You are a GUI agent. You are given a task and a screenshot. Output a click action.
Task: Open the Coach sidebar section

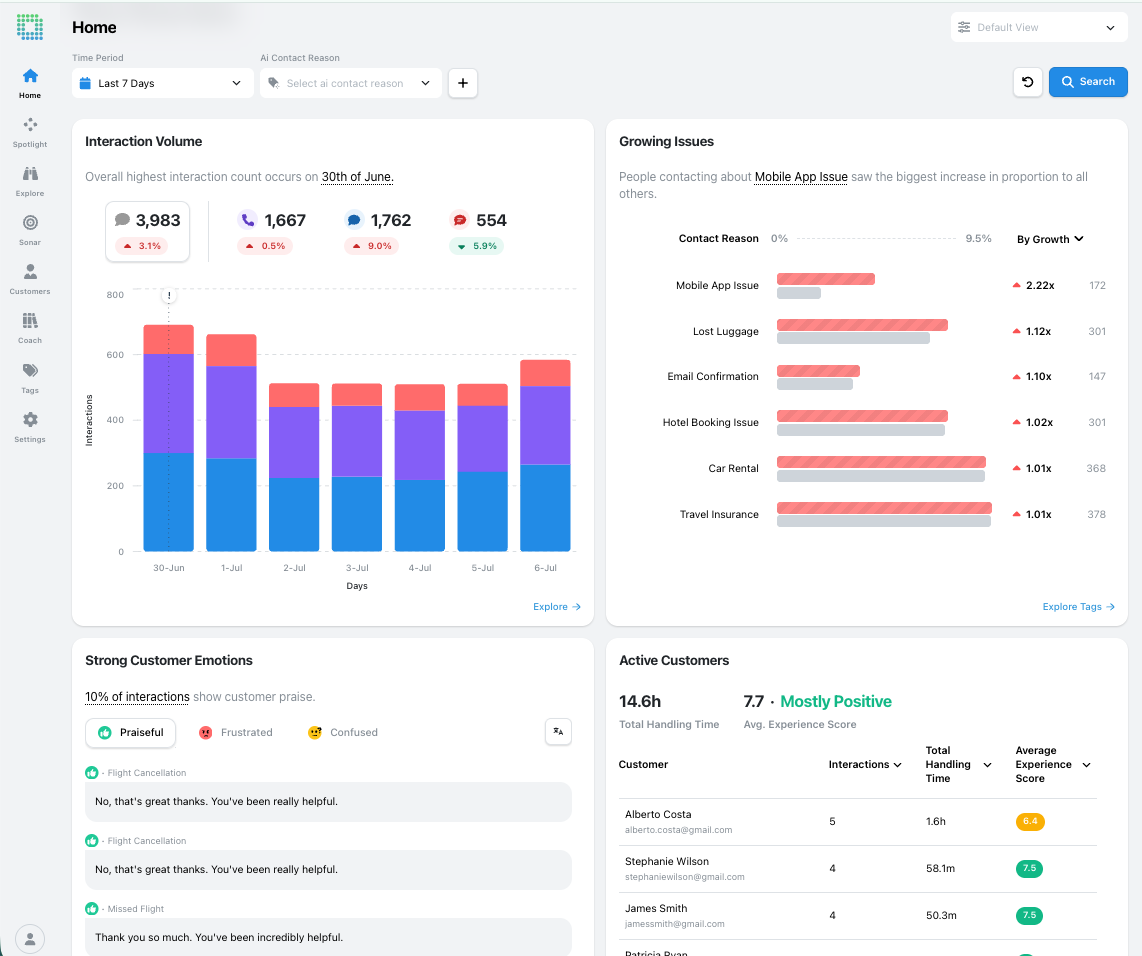tap(30, 328)
